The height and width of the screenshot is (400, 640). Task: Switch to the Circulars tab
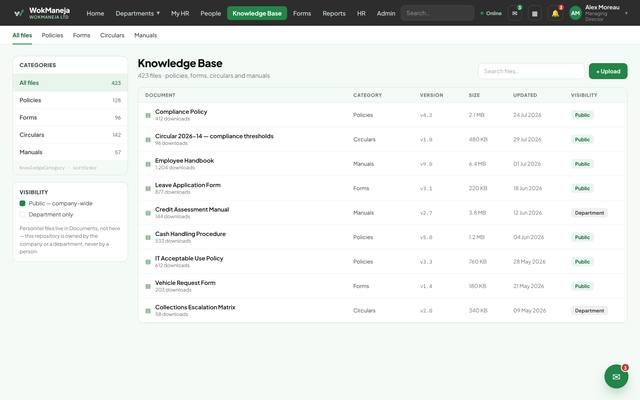(112, 36)
